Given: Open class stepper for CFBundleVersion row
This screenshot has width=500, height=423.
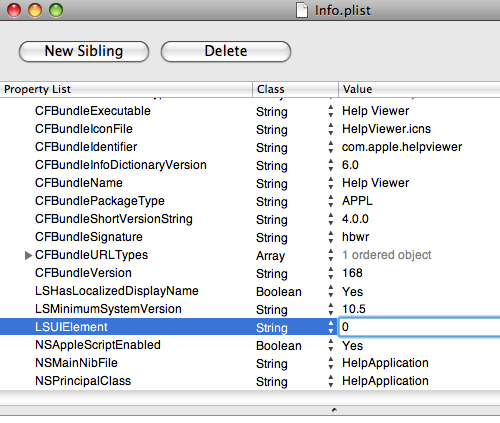Looking at the screenshot, I should click(x=330, y=273).
